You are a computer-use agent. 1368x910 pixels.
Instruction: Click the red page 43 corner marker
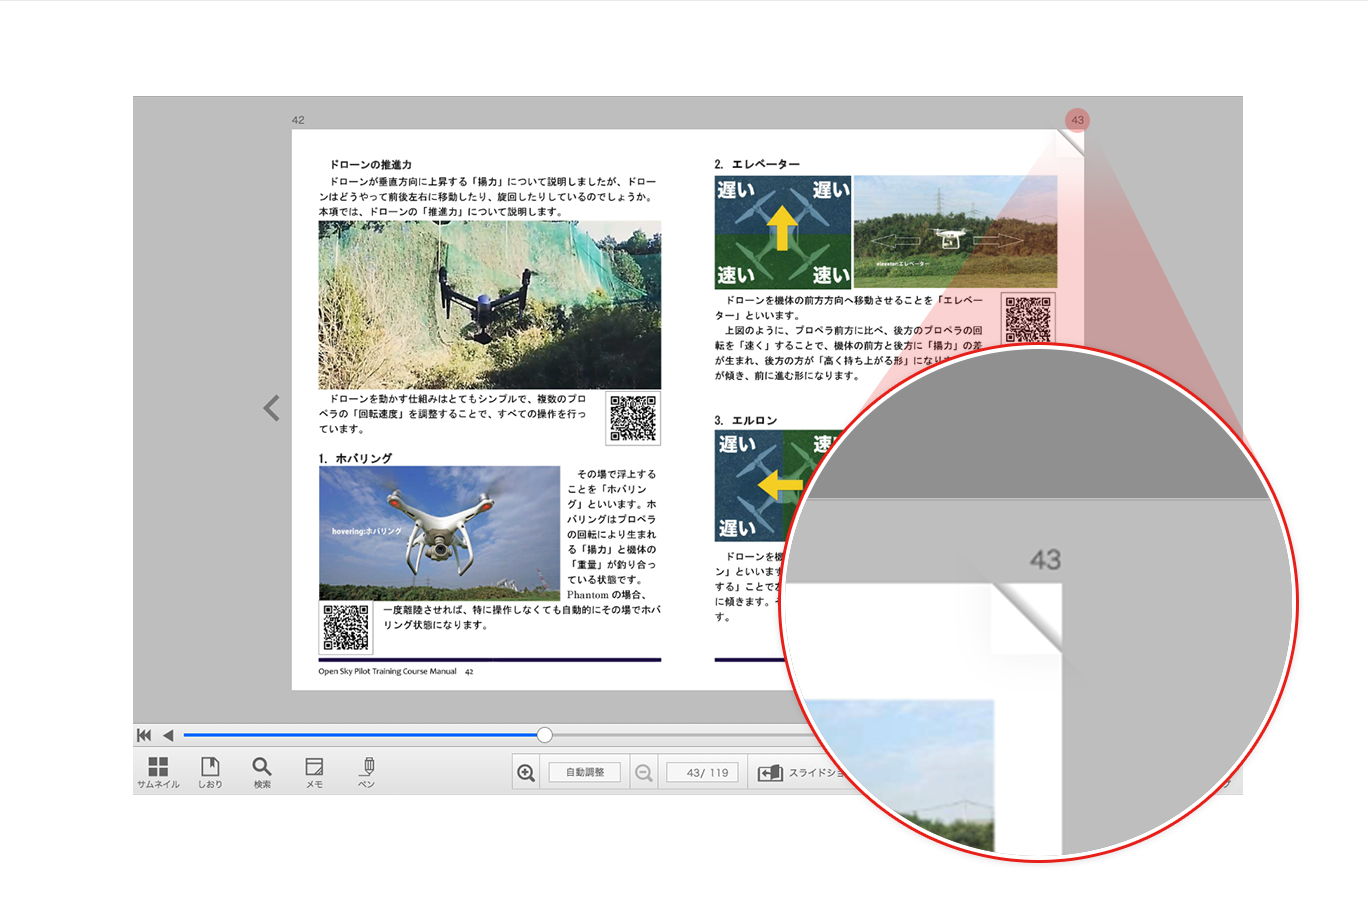click(1077, 119)
